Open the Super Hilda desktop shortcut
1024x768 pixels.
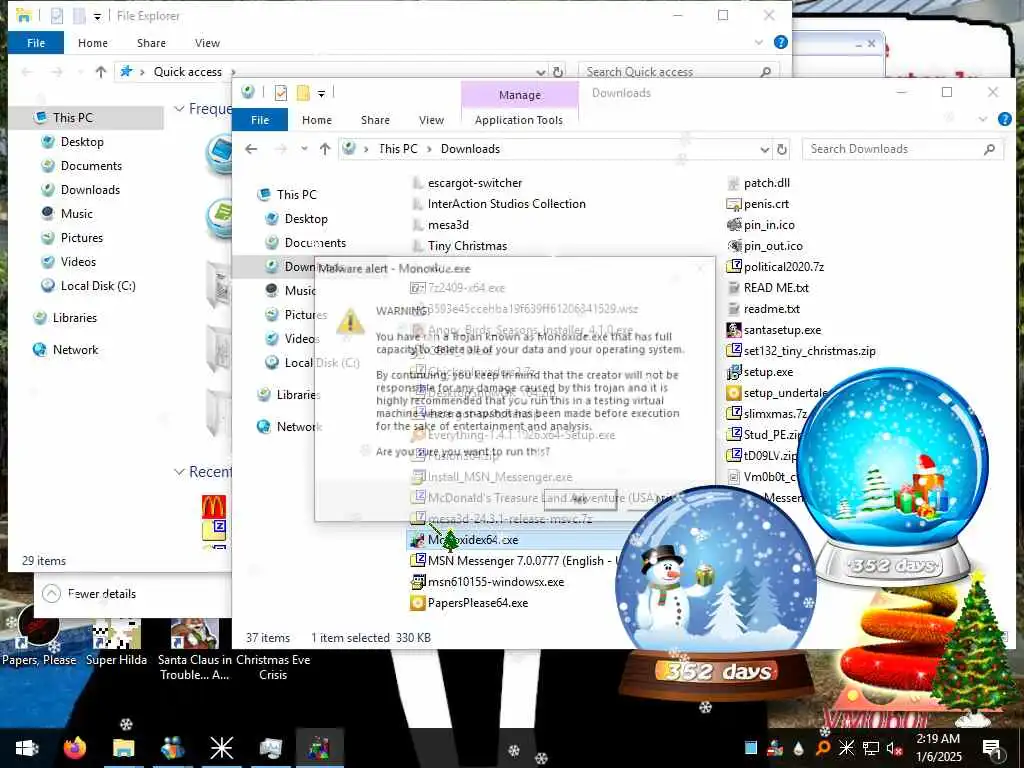(x=116, y=643)
